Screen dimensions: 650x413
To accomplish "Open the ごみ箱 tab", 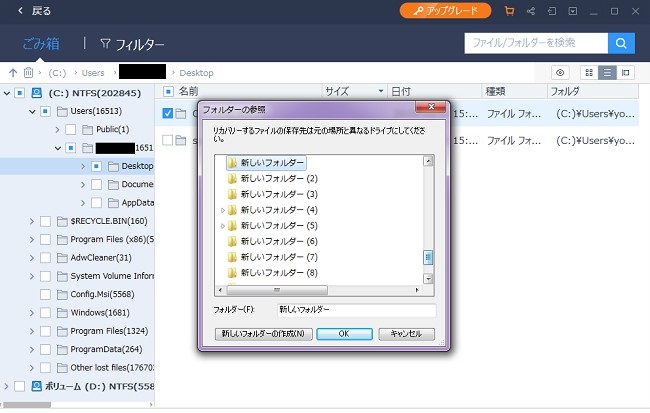I will pyautogui.click(x=41, y=44).
